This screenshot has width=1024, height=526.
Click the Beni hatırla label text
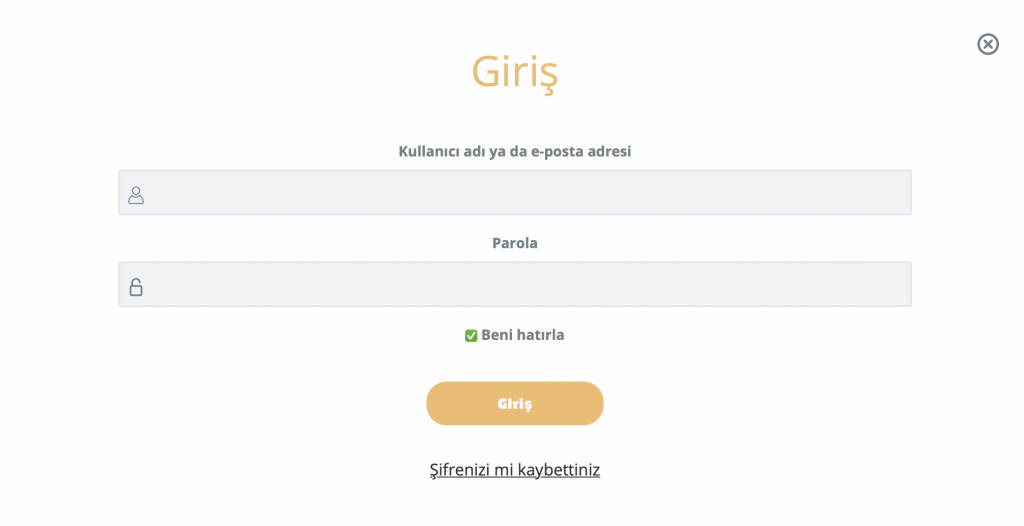click(x=523, y=335)
